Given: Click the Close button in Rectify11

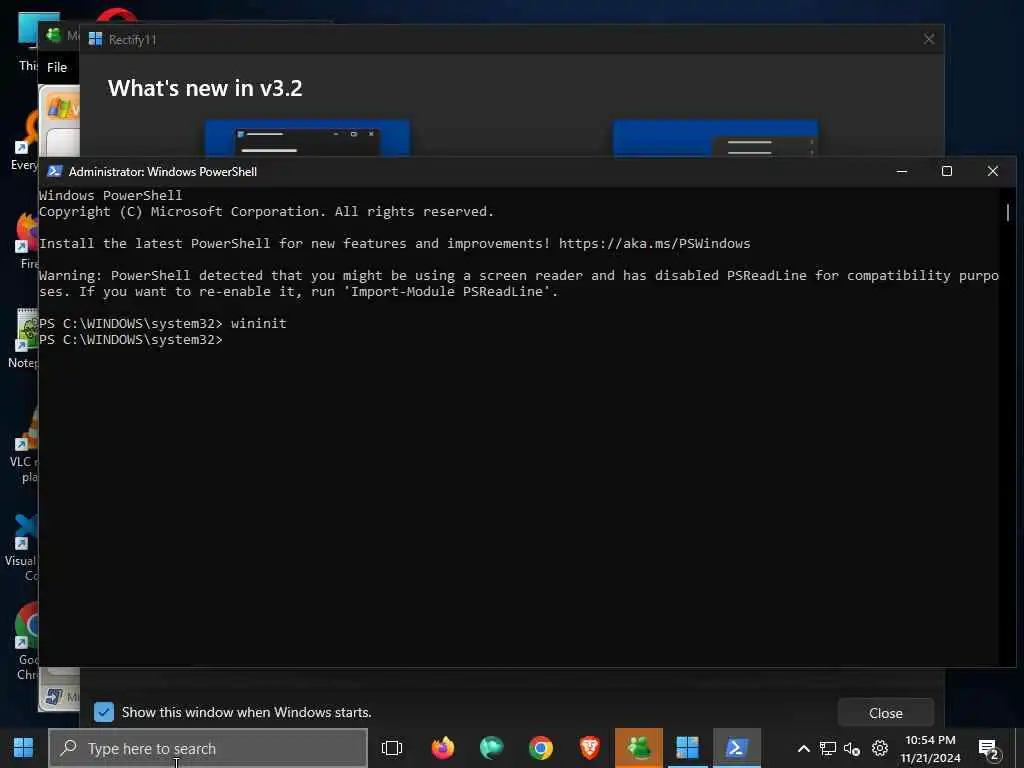Looking at the screenshot, I should 886,713.
